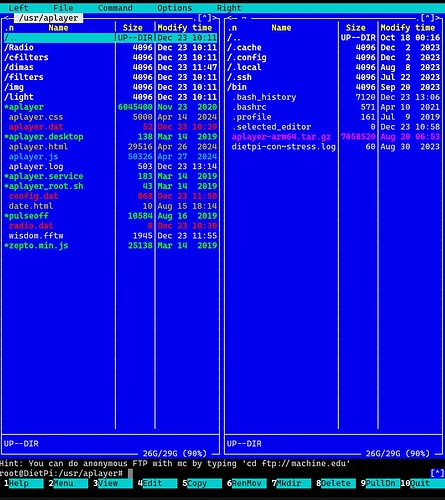445x500 pixels.
Task: Select the /.ssh directory in right panel
Action: pyautogui.click(x=333, y=77)
